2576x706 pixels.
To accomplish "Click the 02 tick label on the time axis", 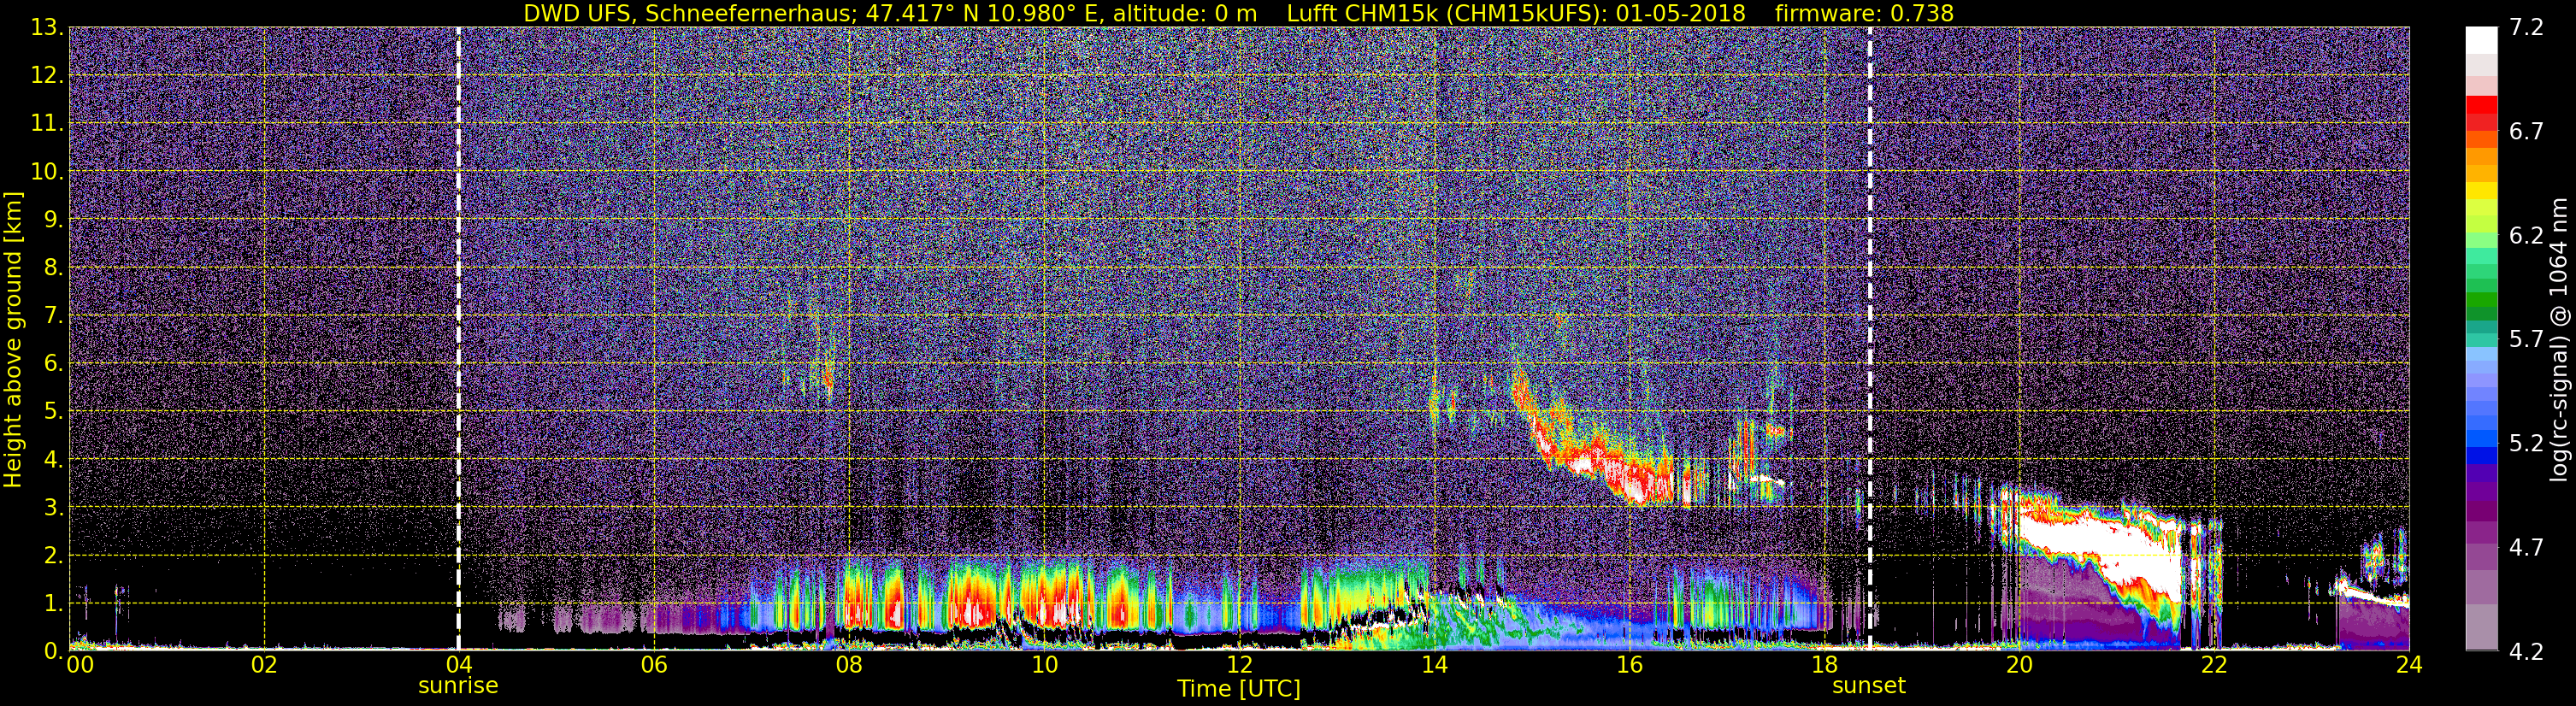I will (264, 665).
